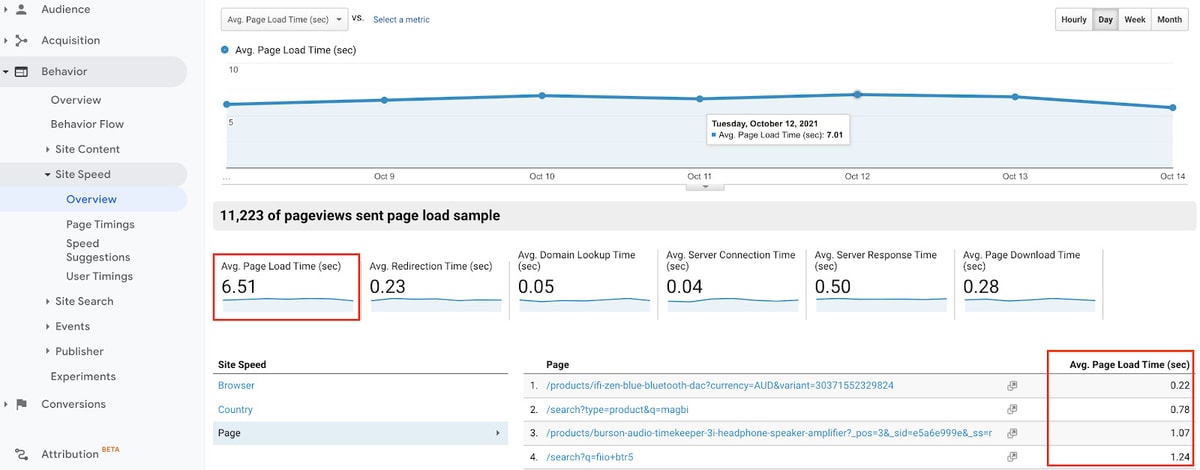This screenshot has width=1200, height=470.
Task: Open Attribution BETA section
Action: [80, 454]
